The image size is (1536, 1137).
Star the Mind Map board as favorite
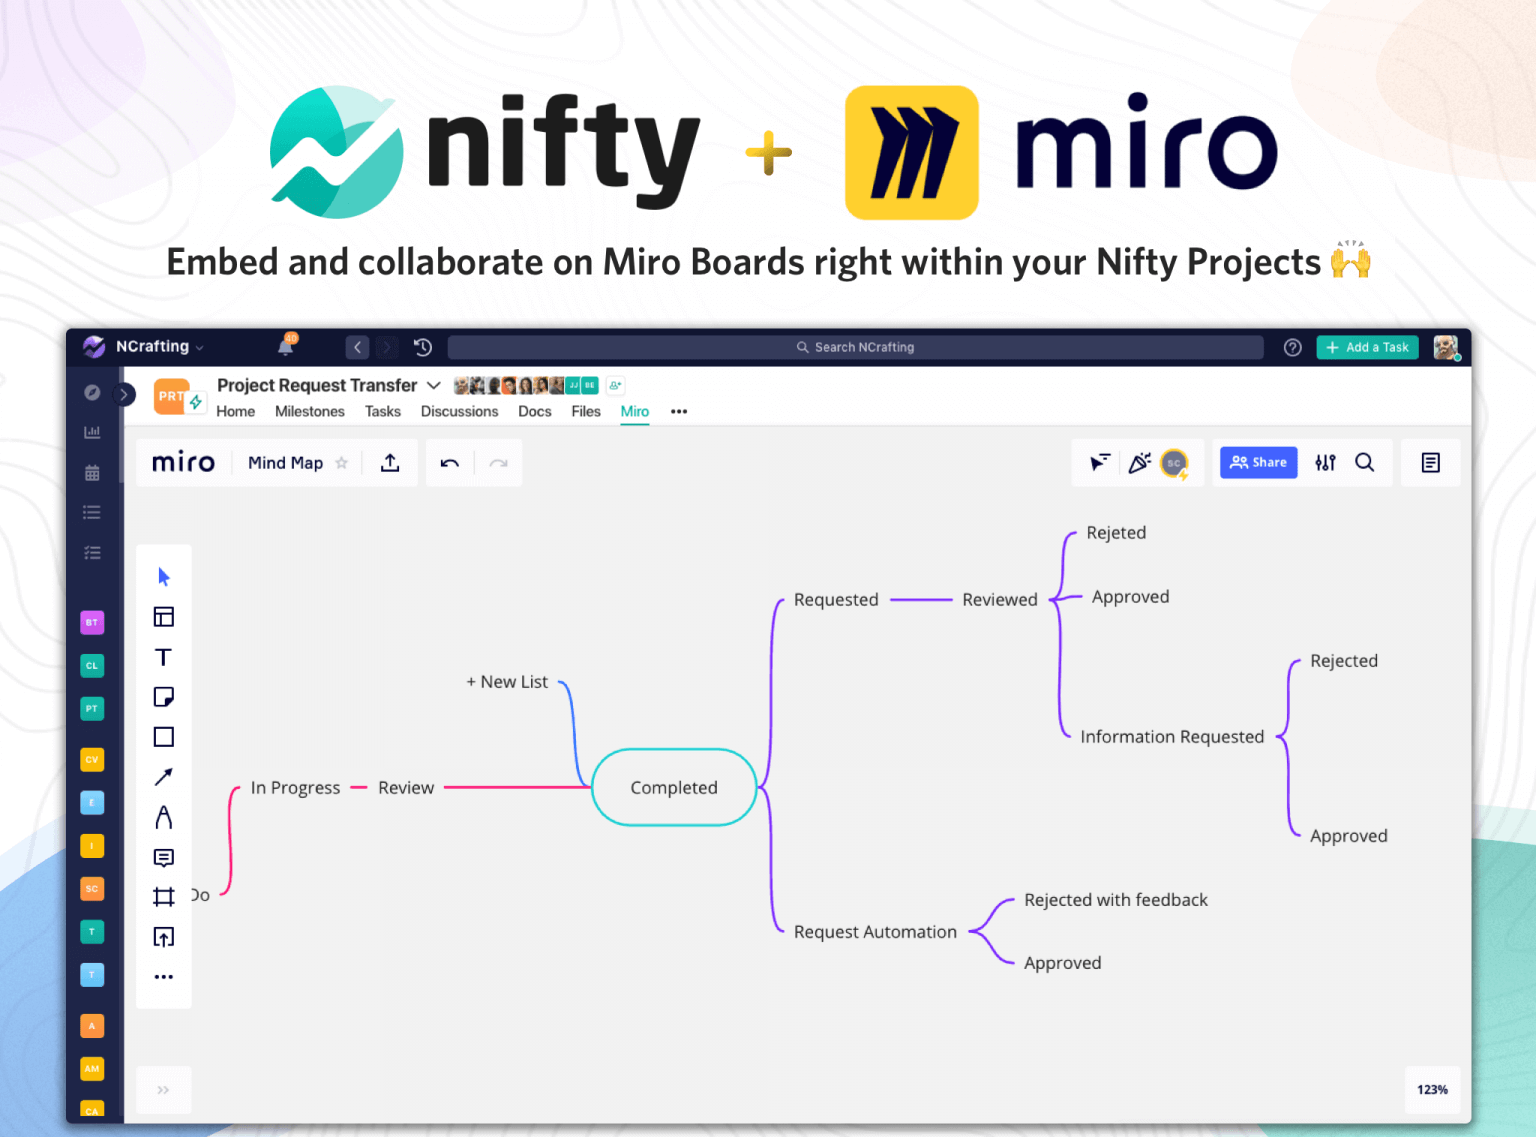click(x=341, y=463)
